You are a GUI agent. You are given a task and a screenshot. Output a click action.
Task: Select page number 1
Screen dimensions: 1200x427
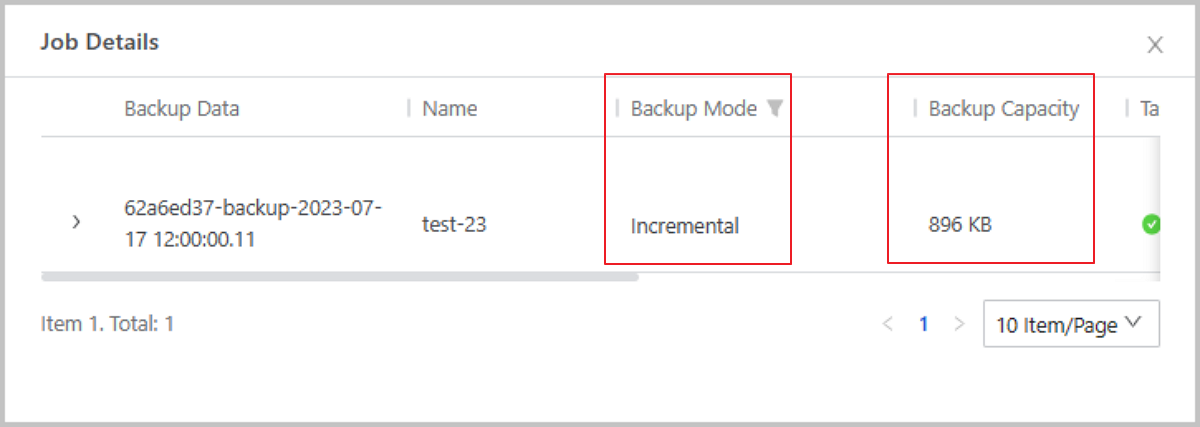[x=924, y=324]
